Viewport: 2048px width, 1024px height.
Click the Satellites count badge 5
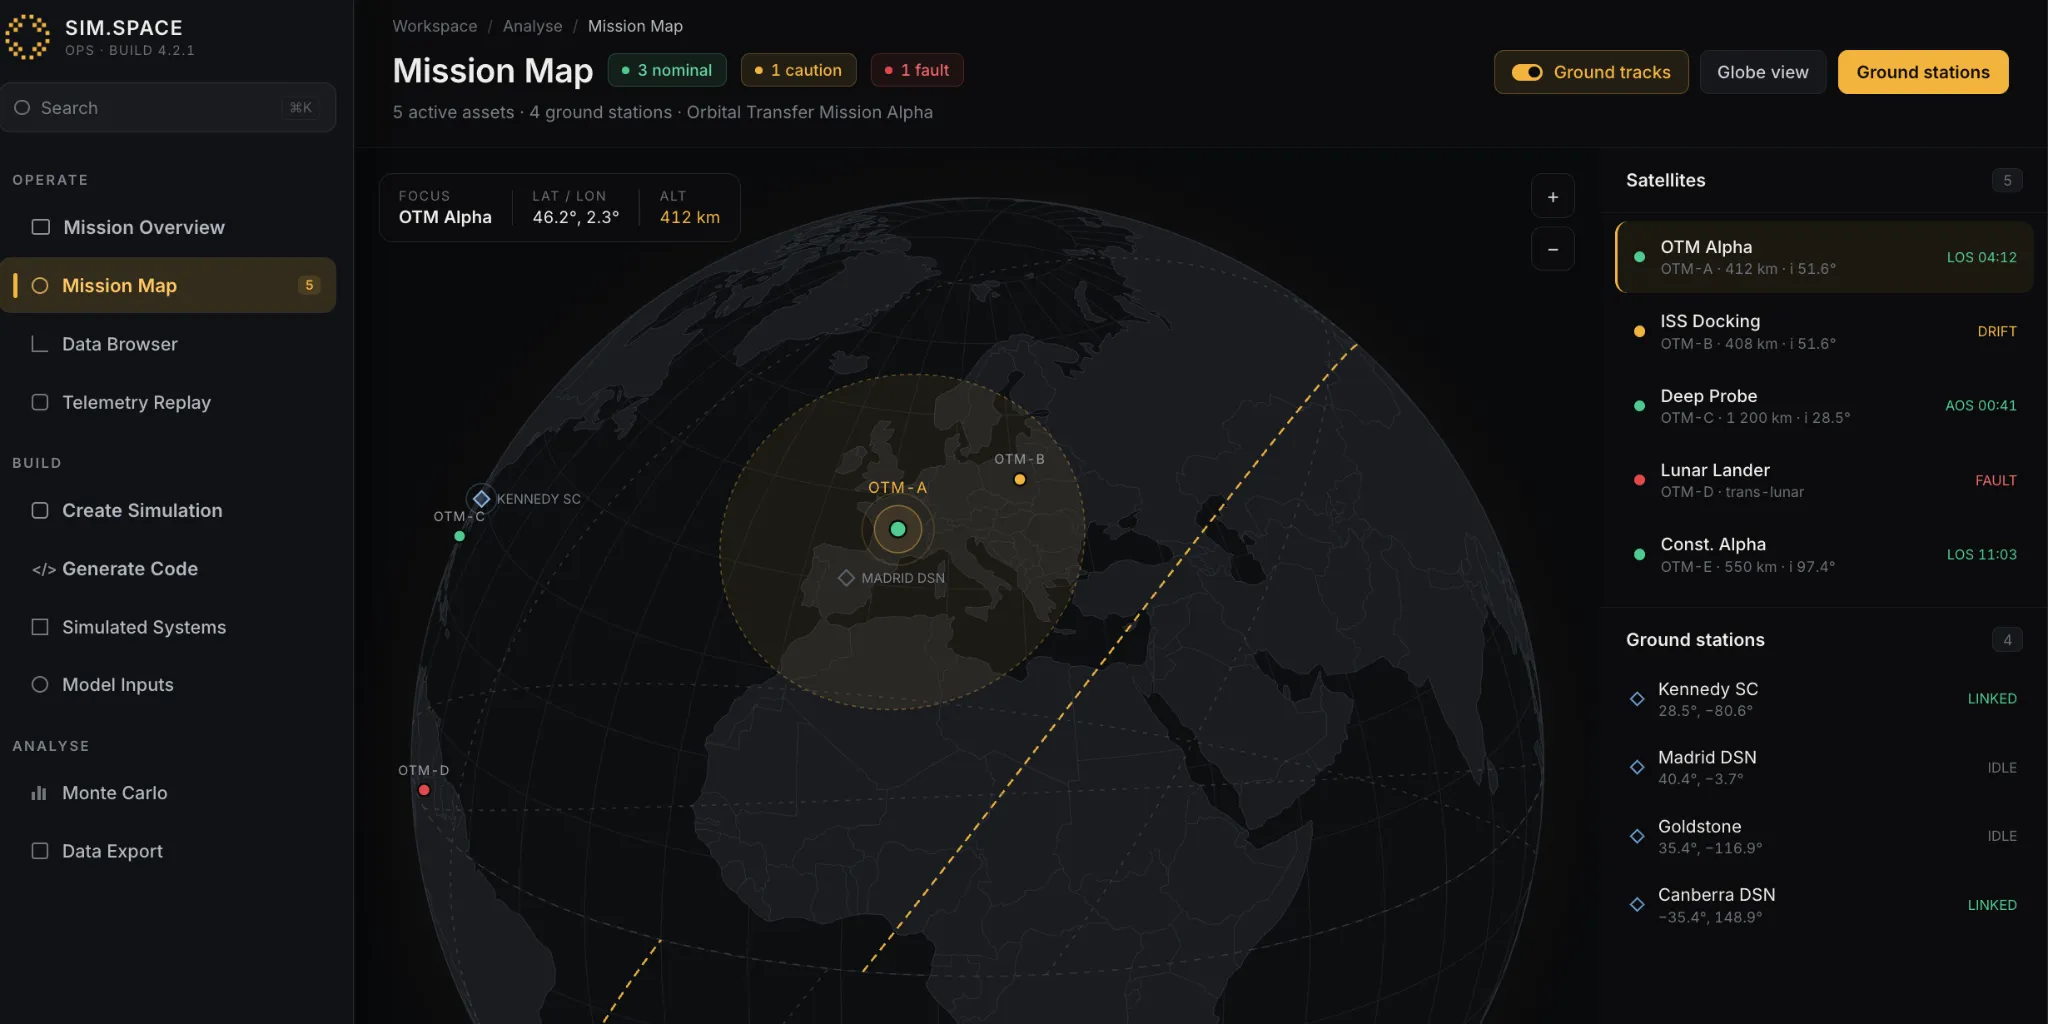2007,180
